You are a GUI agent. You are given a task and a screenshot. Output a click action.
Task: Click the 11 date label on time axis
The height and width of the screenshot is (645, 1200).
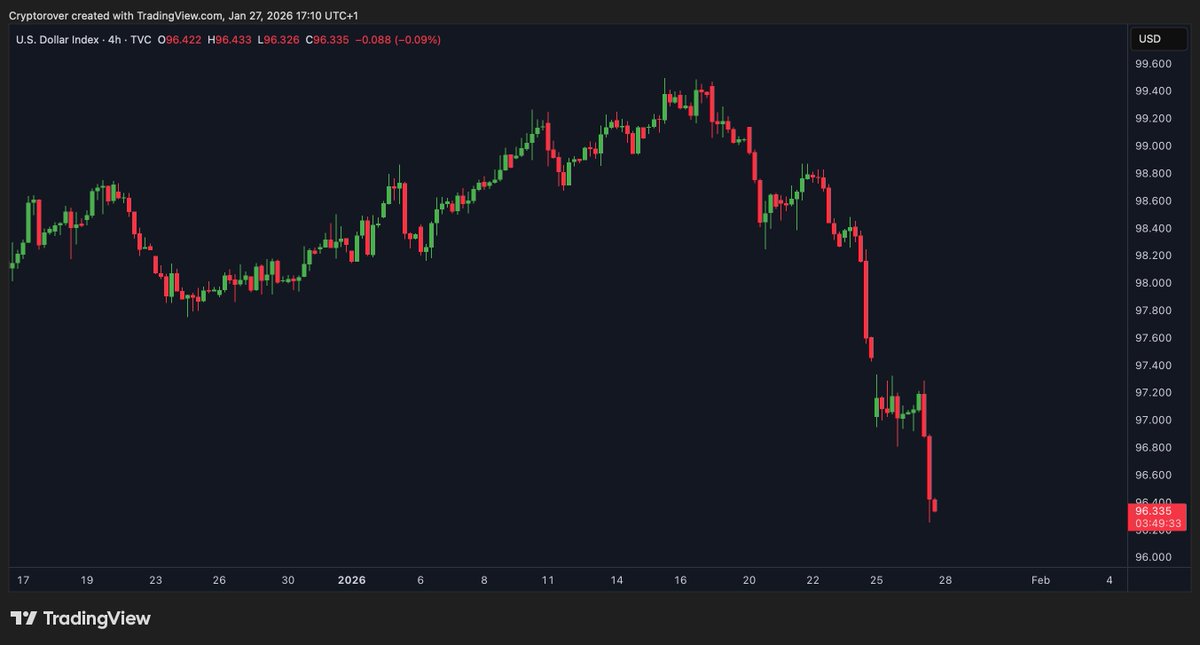click(x=548, y=580)
